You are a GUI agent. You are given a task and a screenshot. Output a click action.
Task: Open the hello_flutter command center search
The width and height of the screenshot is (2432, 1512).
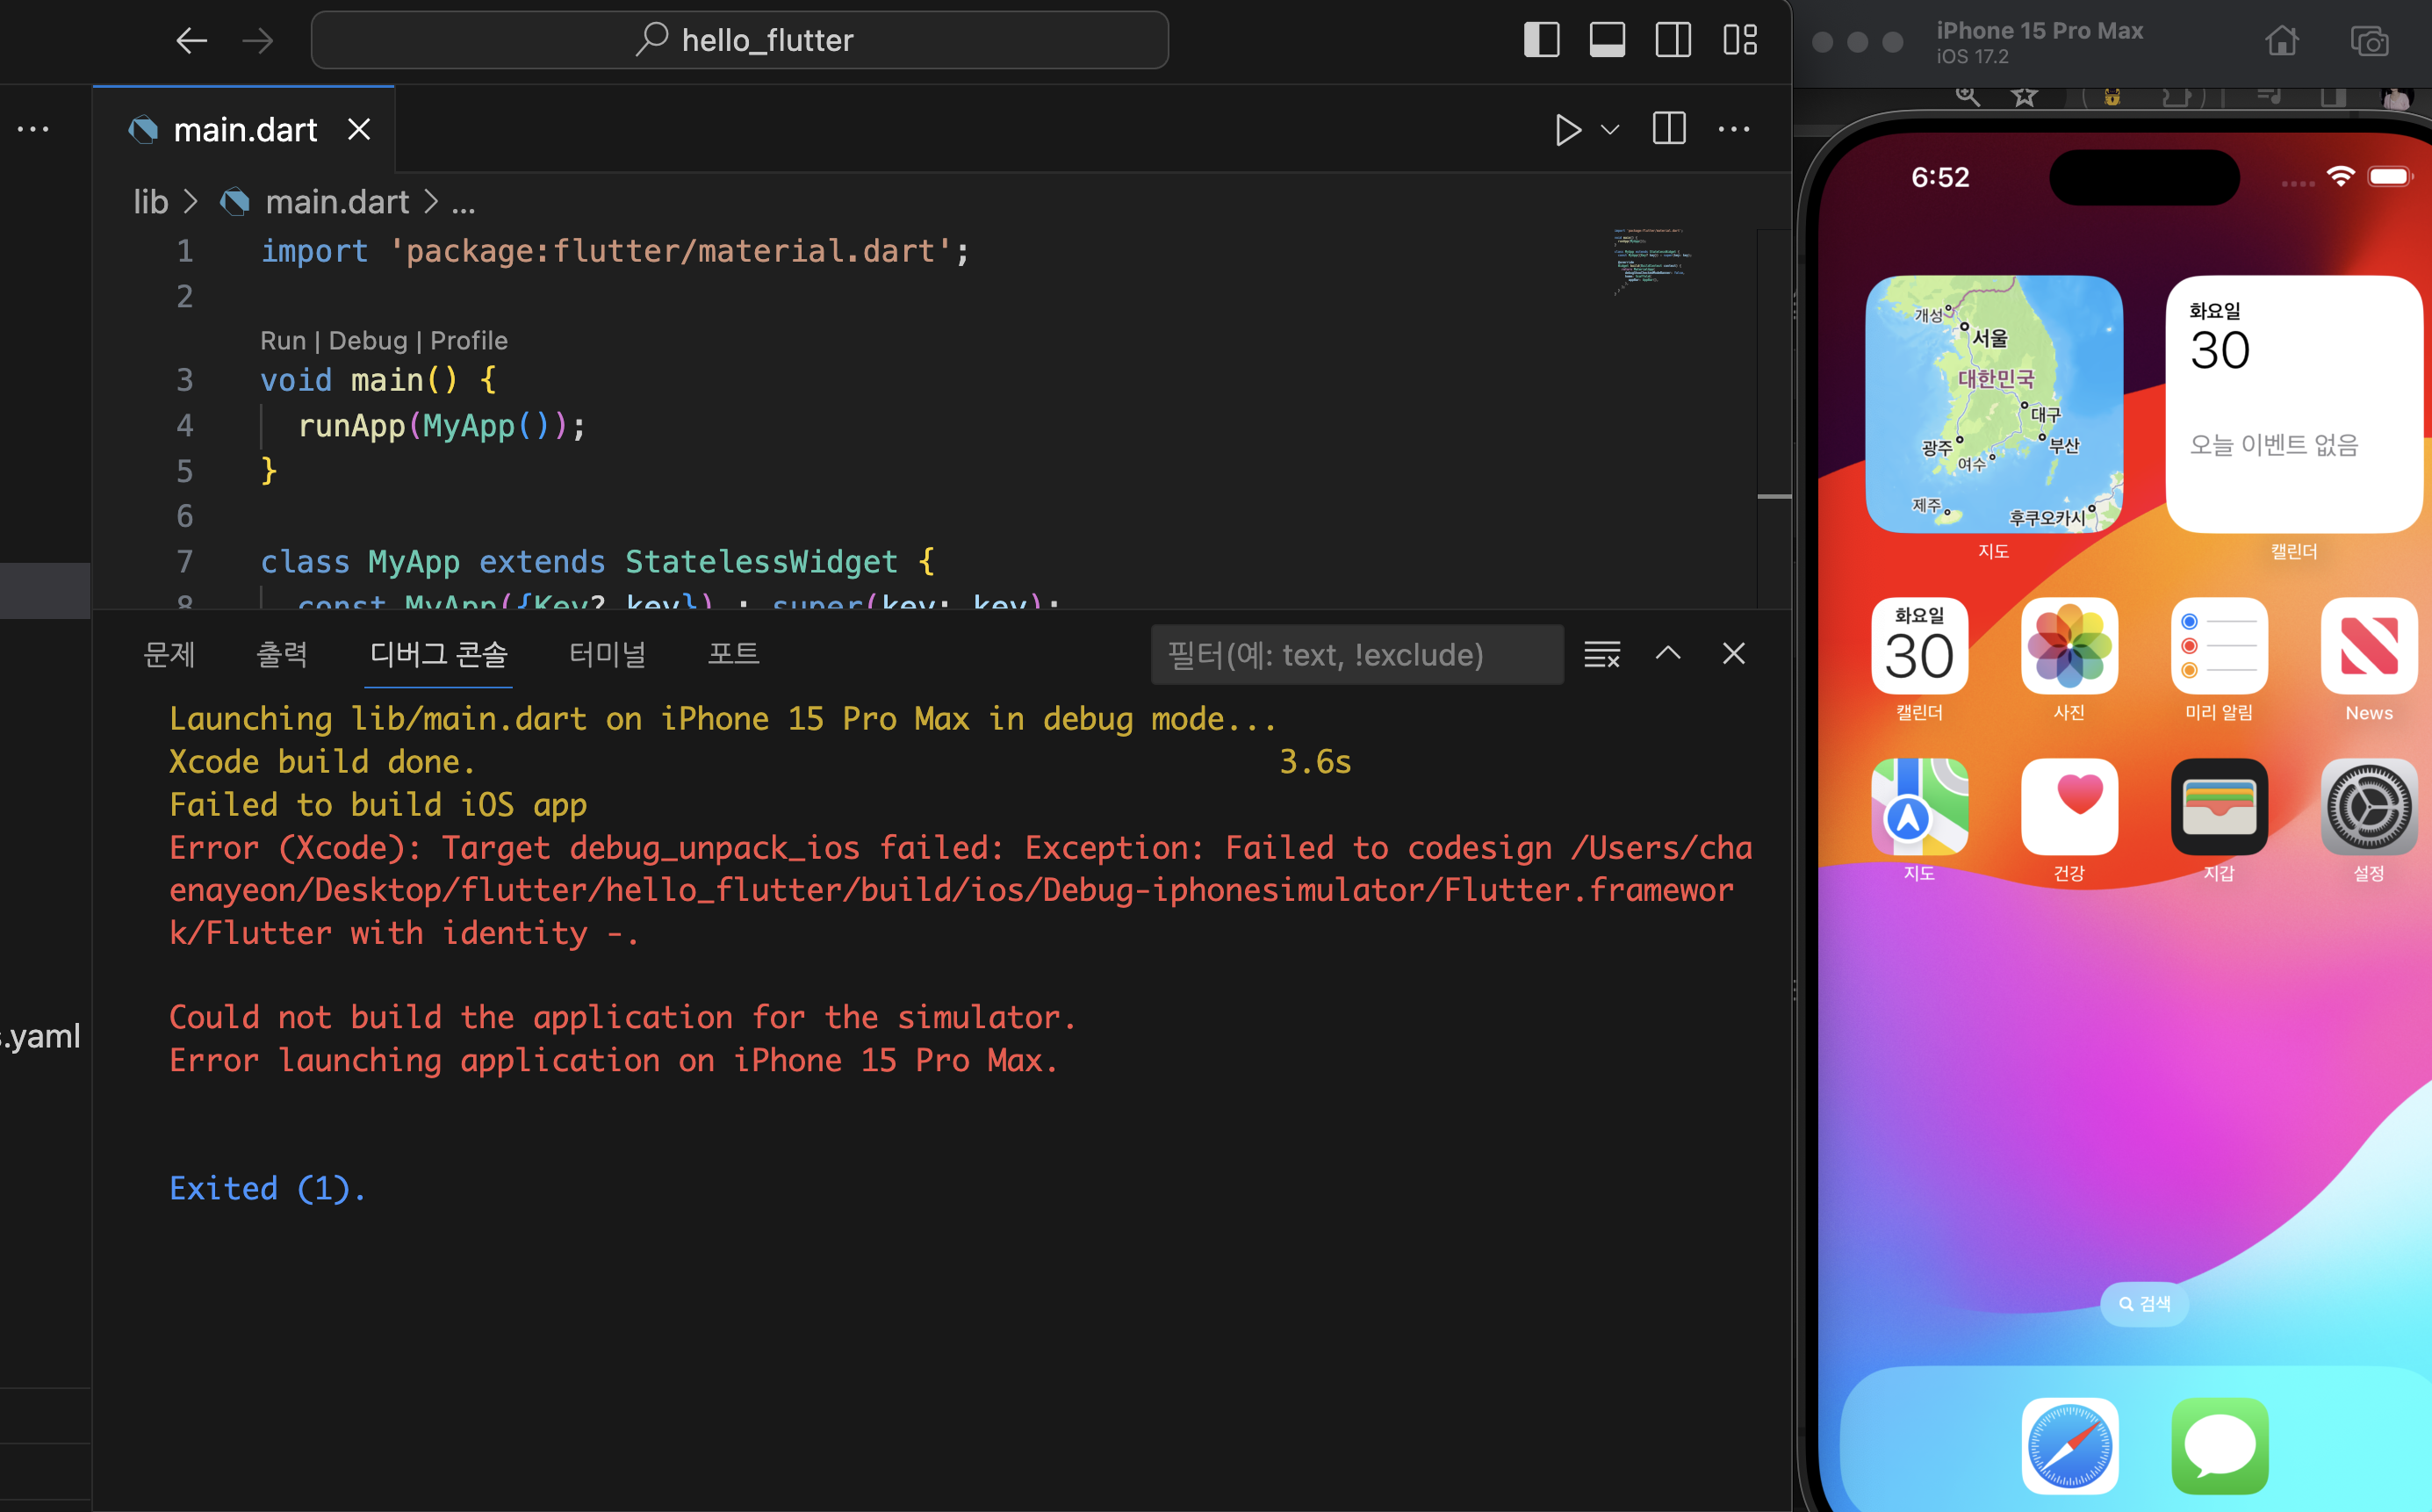coord(740,40)
